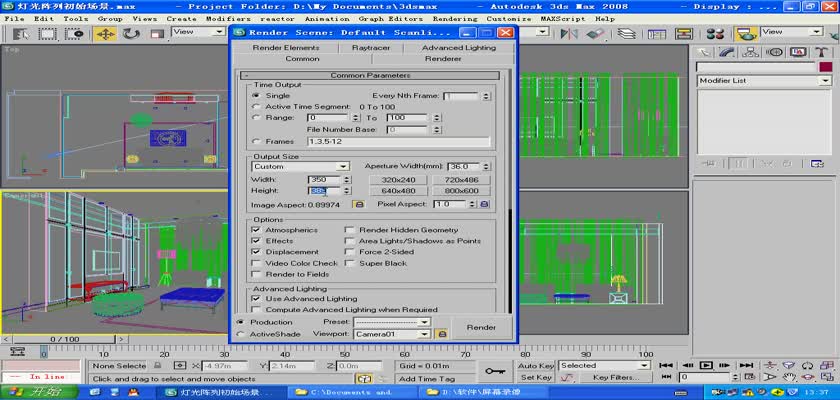The height and width of the screenshot is (400, 840).
Task: Toggle Absolute Mode Transform Type-In icon
Action: tap(180, 365)
